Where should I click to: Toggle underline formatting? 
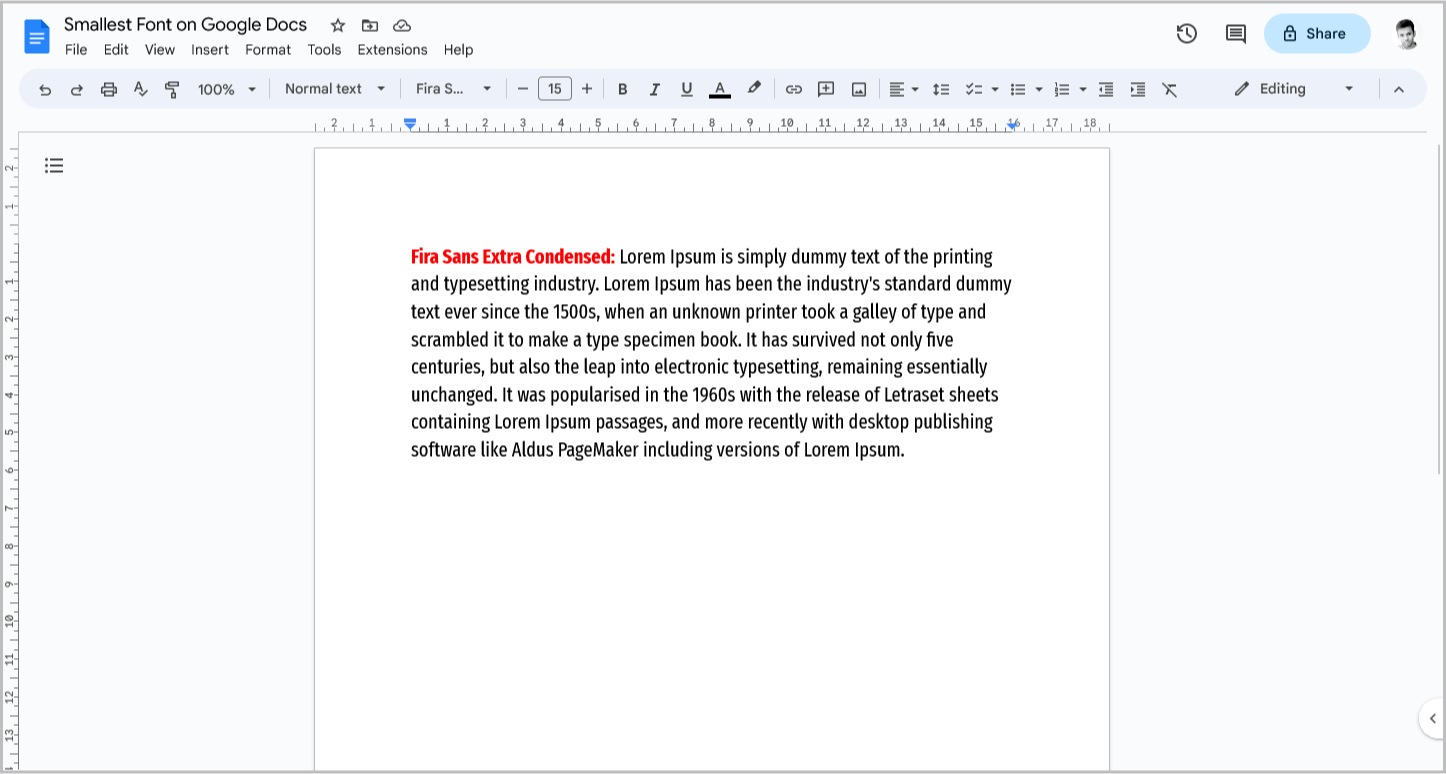tap(687, 89)
